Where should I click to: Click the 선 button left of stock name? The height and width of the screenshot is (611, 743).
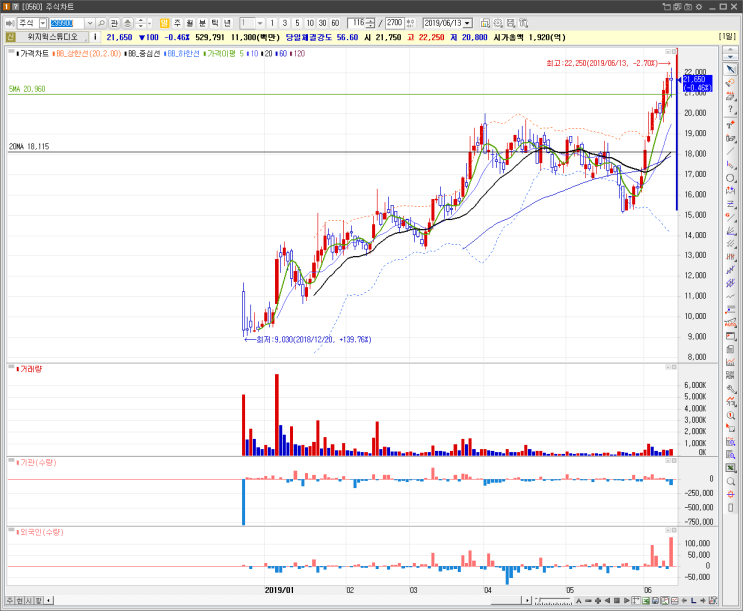pyautogui.click(x=11, y=37)
